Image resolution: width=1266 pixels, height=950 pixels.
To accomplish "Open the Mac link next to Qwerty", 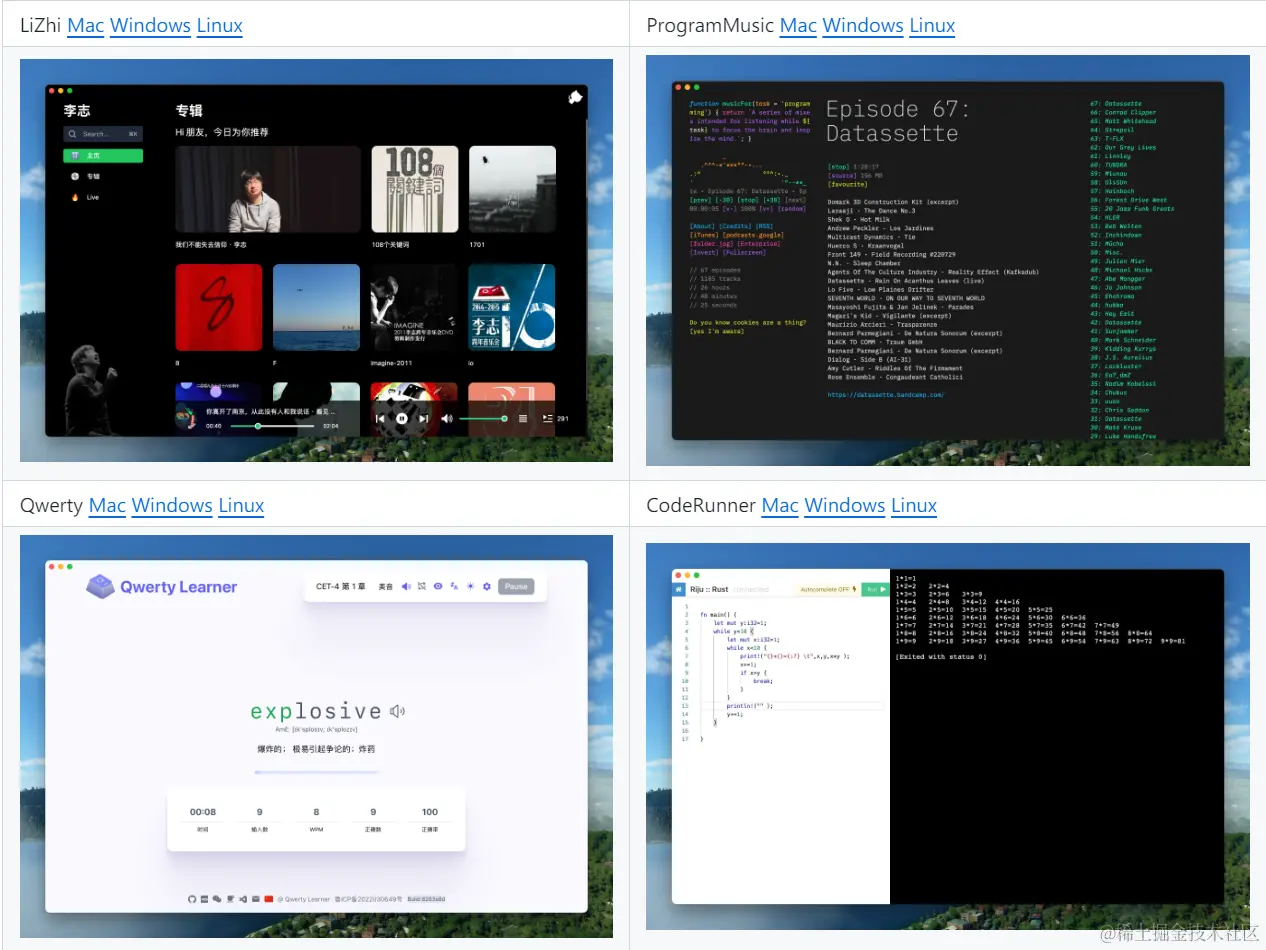I will (x=107, y=505).
